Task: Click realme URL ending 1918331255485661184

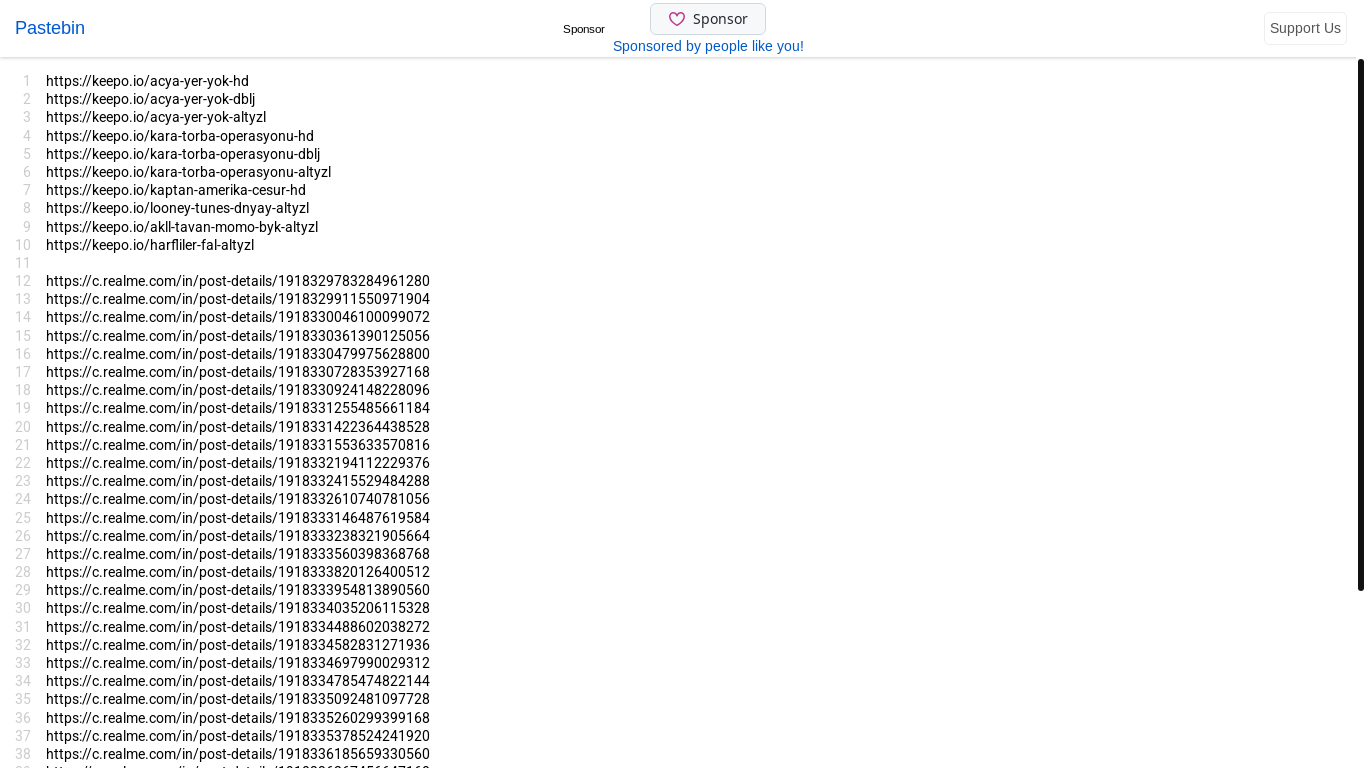Action: point(238,408)
